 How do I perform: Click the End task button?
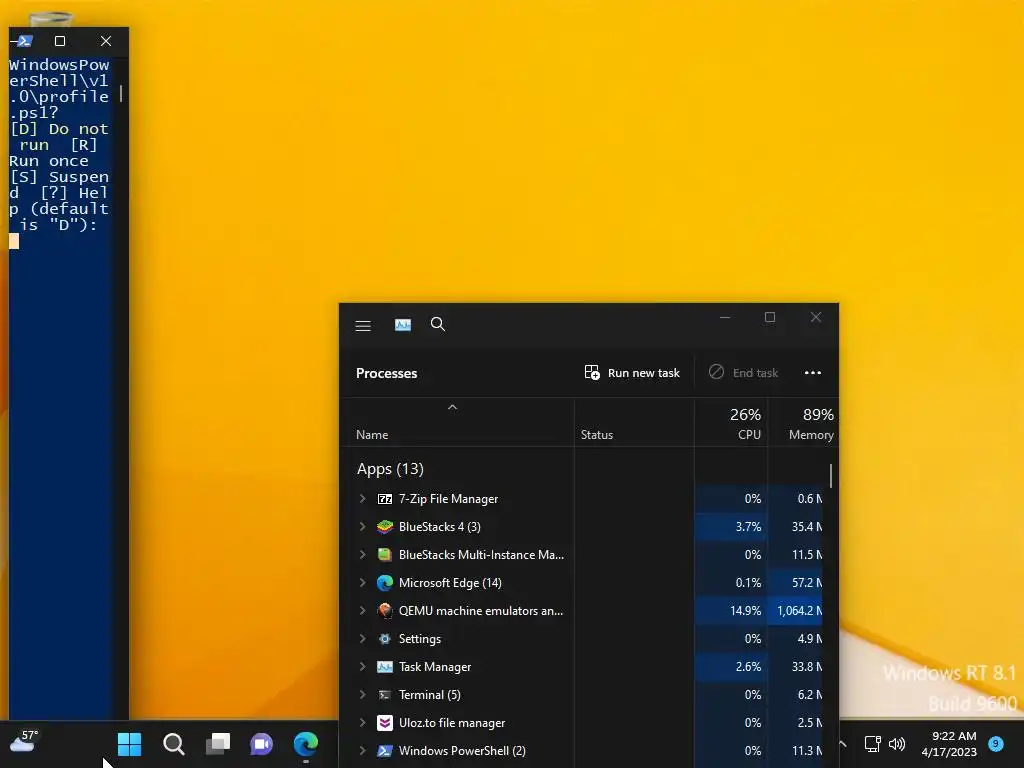point(743,373)
